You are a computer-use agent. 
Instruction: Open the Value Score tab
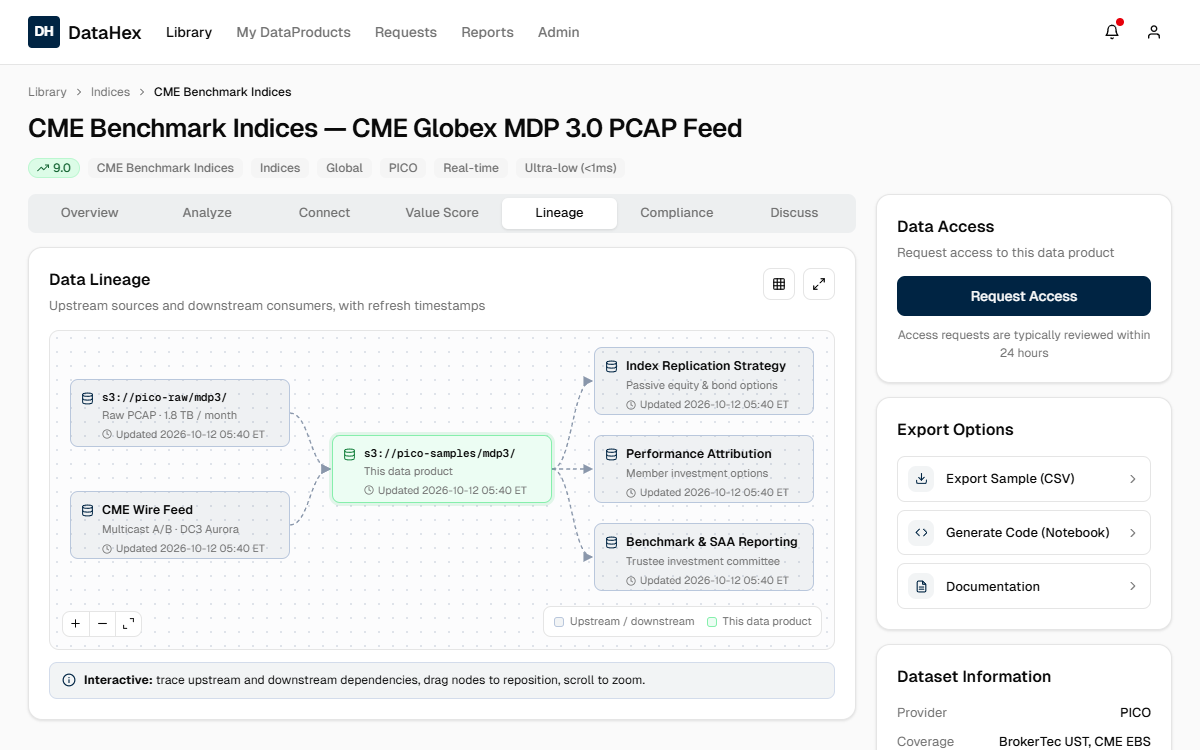point(442,213)
